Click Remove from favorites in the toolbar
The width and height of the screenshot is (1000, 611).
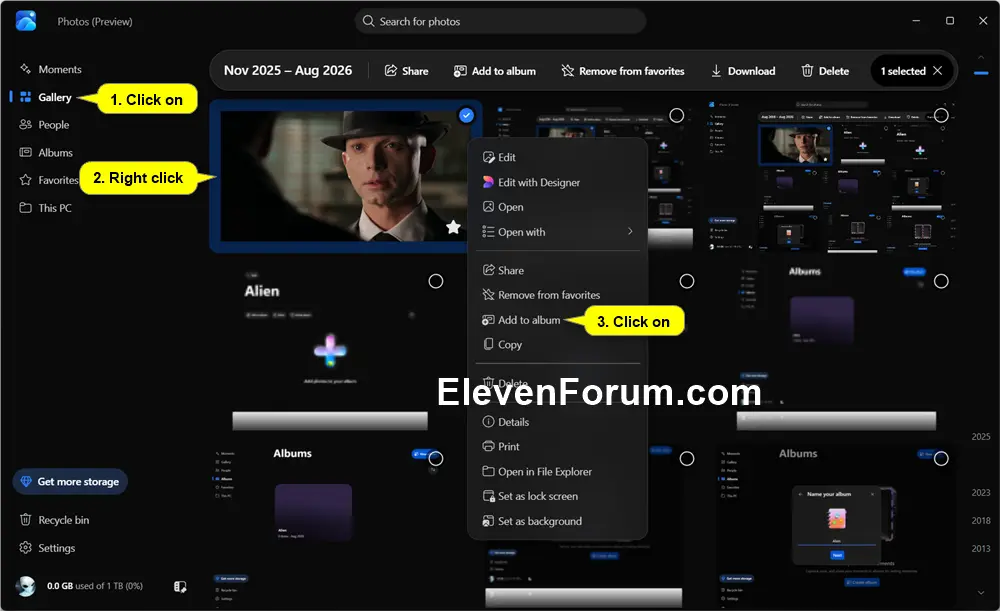(622, 71)
